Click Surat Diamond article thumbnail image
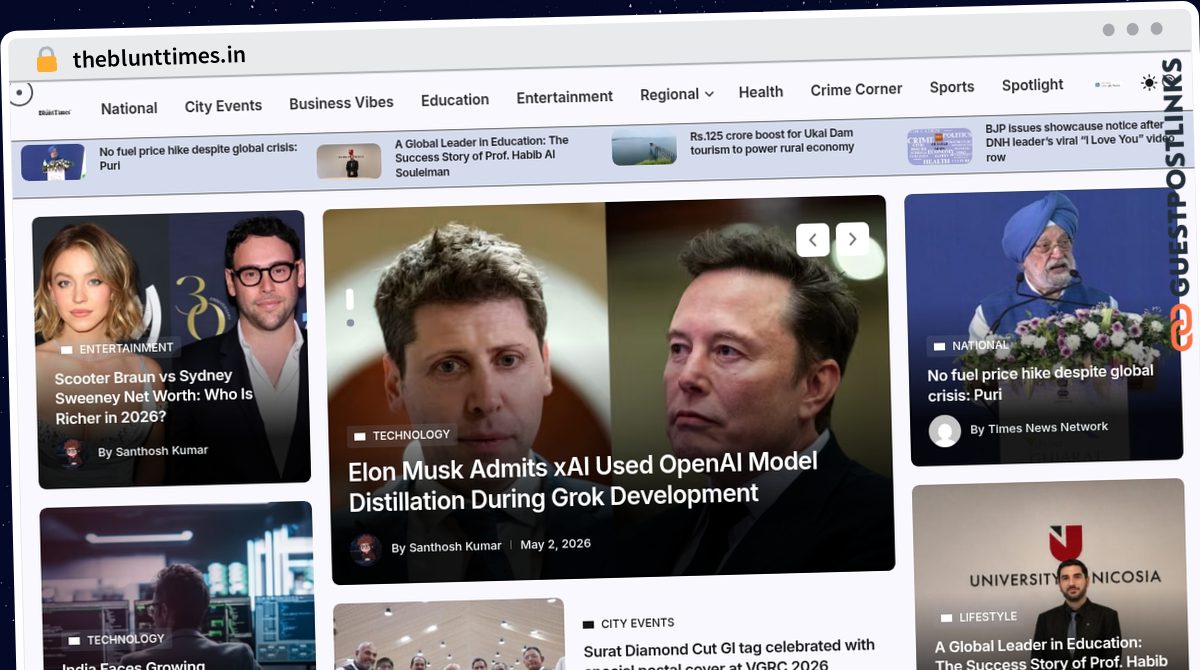This screenshot has height=670, width=1200. coord(449,635)
